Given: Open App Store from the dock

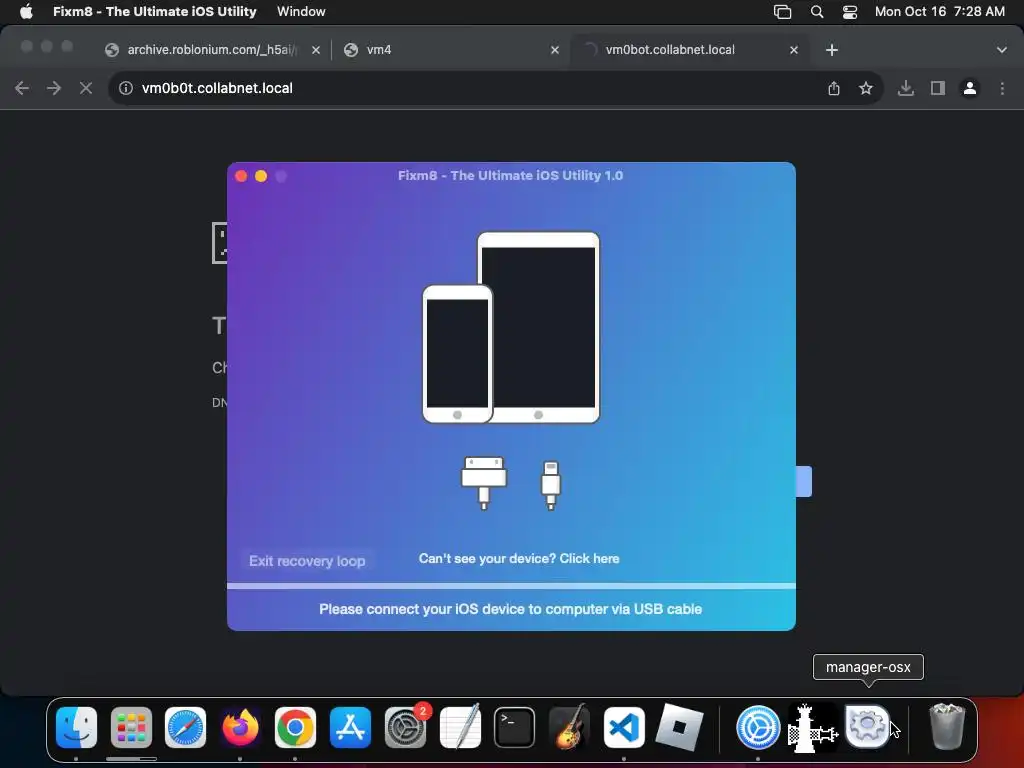Looking at the screenshot, I should (350, 728).
